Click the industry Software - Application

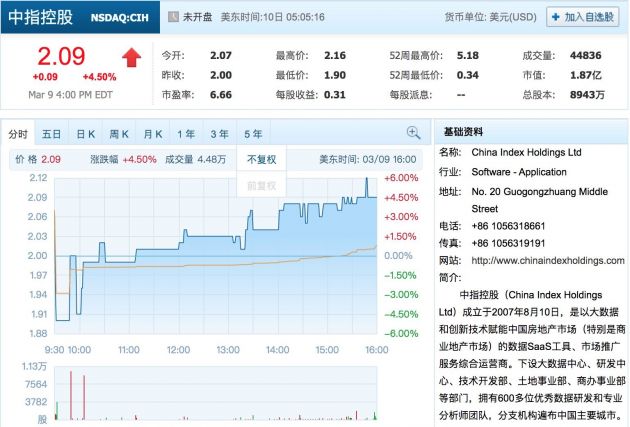[x=519, y=172]
